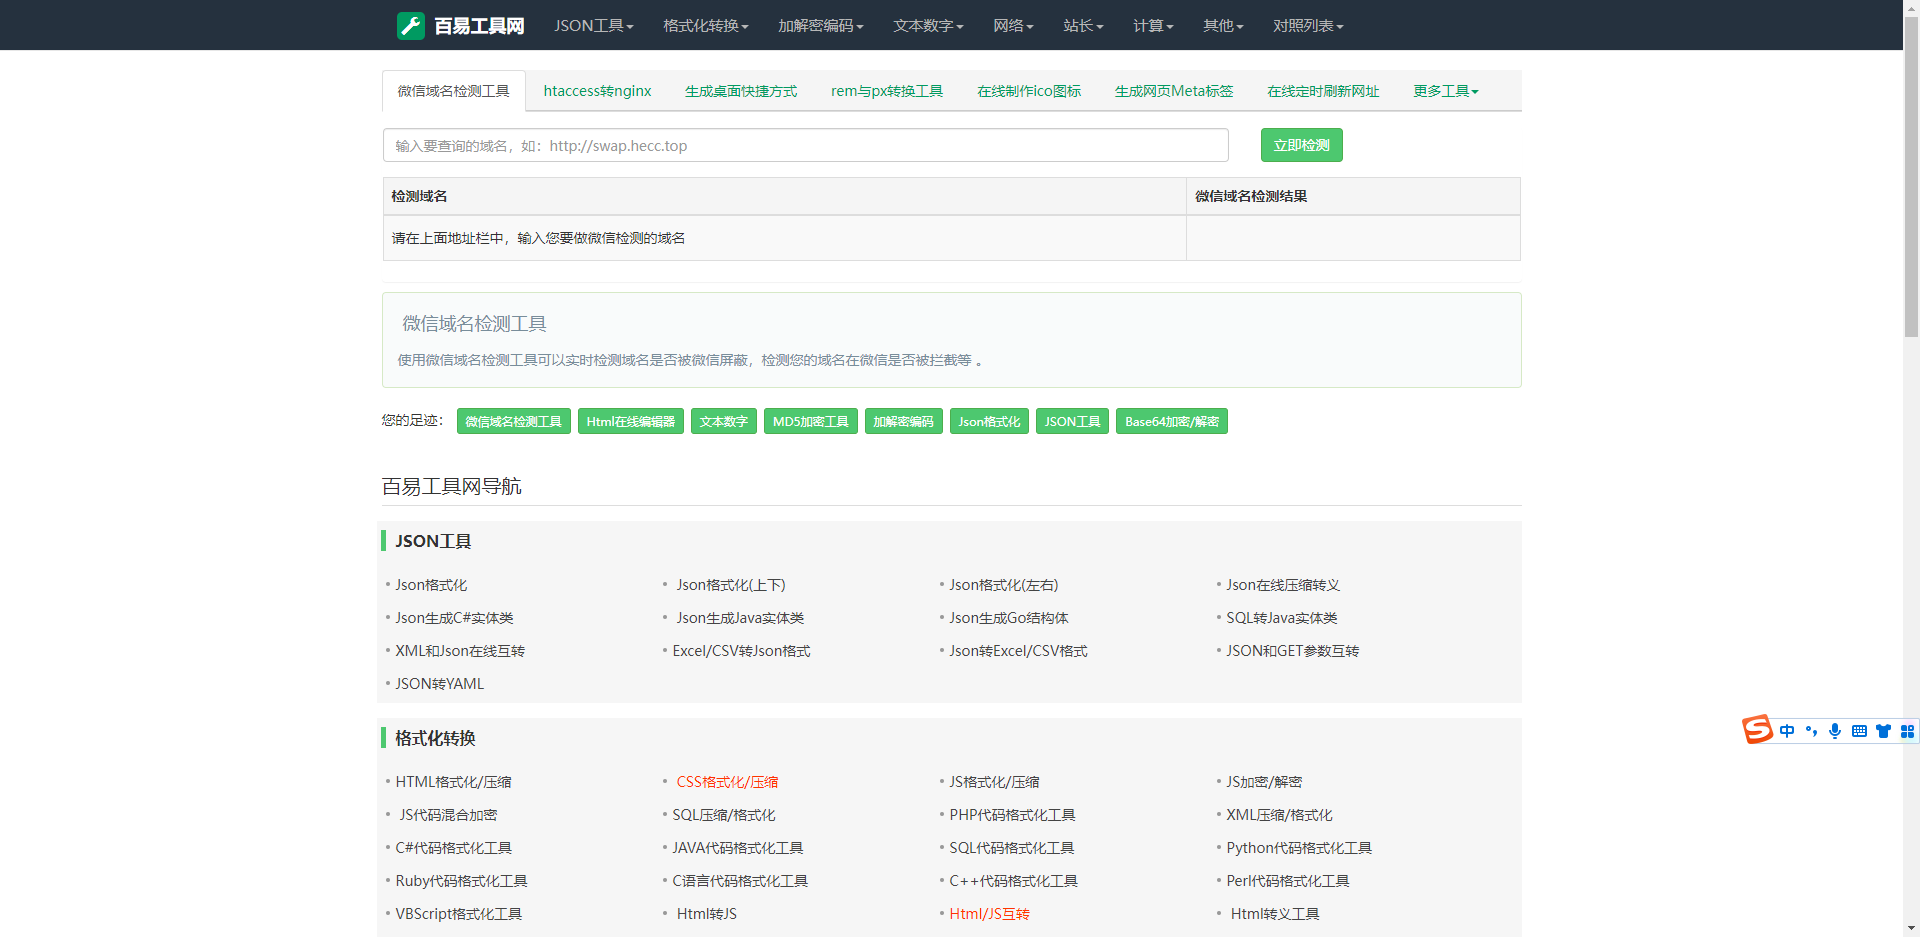Expand the 格式化转换 navigation dropdown
Image resolution: width=1920 pixels, height=937 pixels.
(x=705, y=25)
